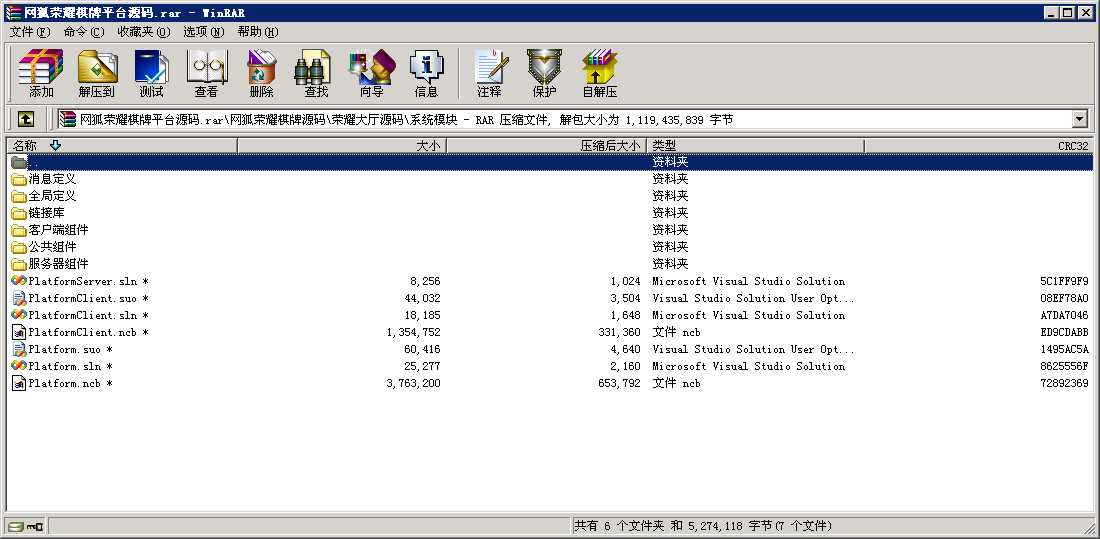This screenshot has width=1100, height=539.
Task: Select PlatformClient.suo file name
Action: click(x=88, y=298)
